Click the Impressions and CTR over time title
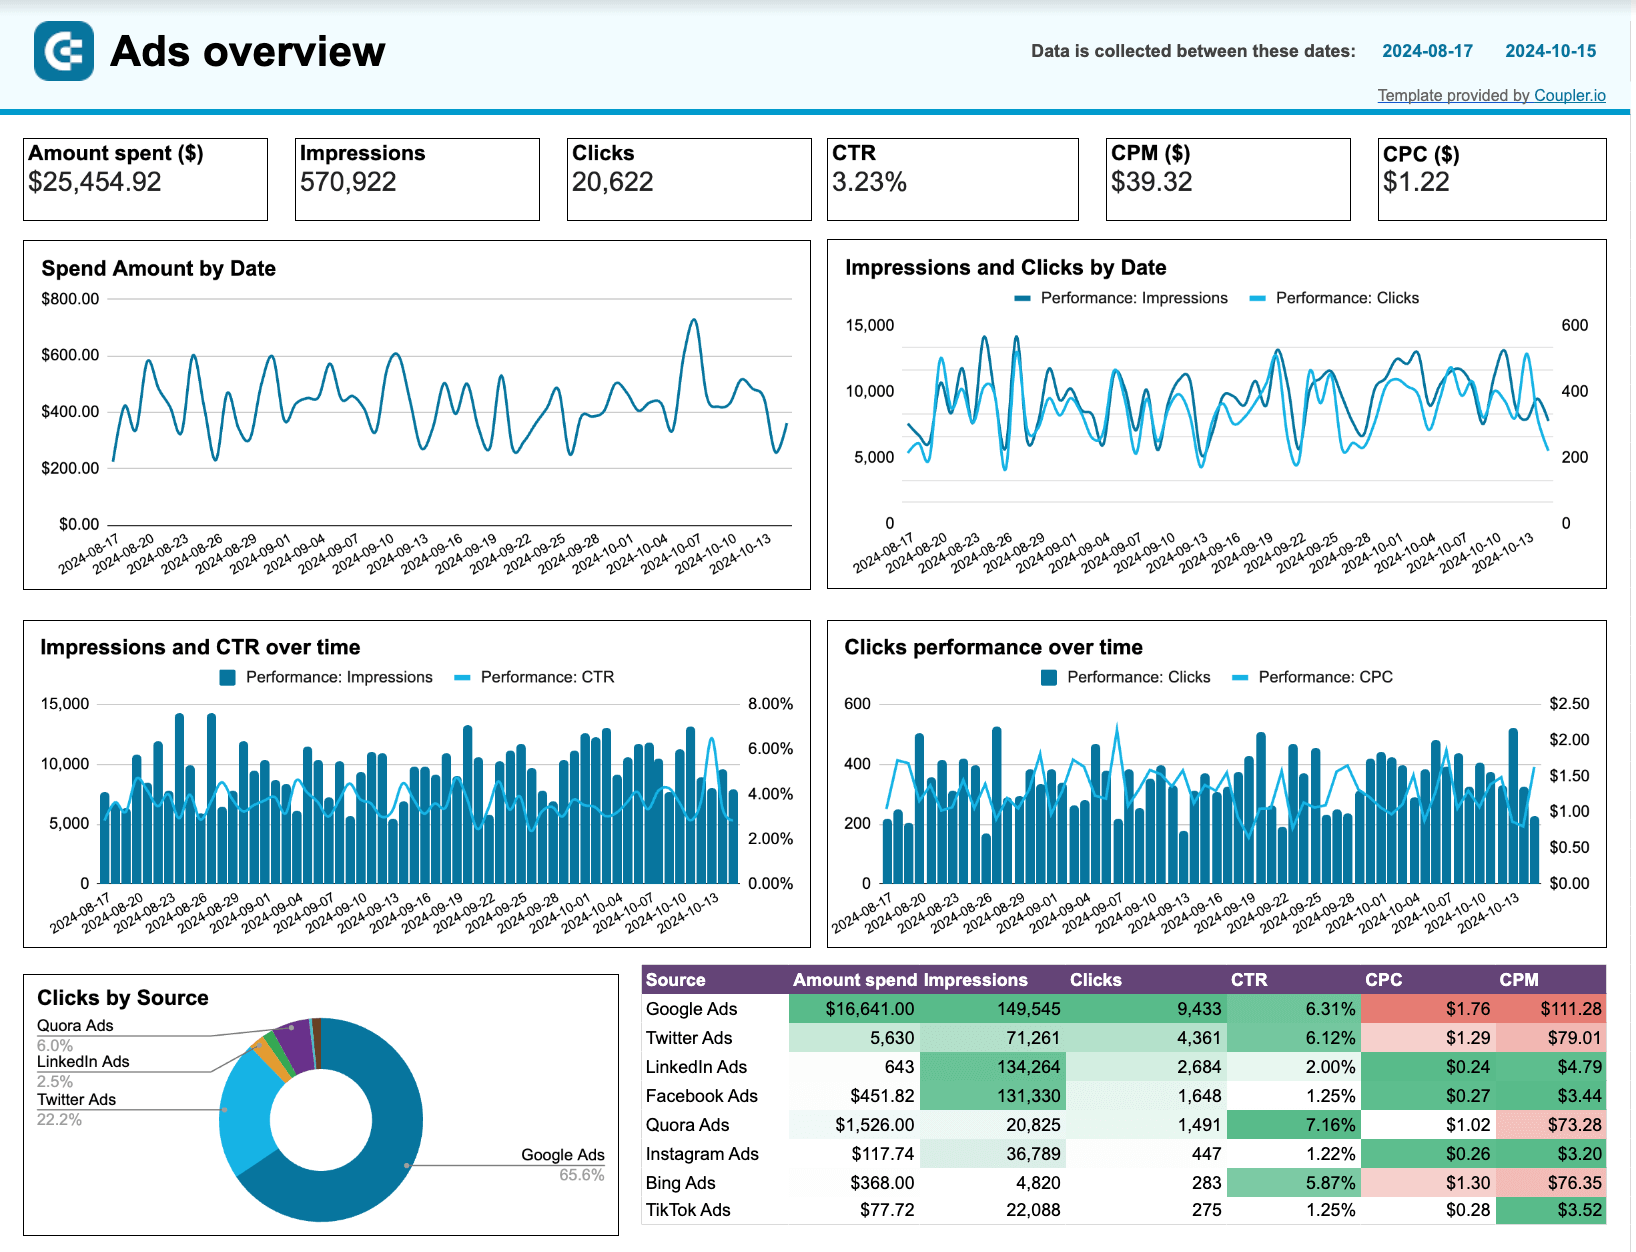Image resolution: width=1636 pixels, height=1252 pixels. point(200,647)
